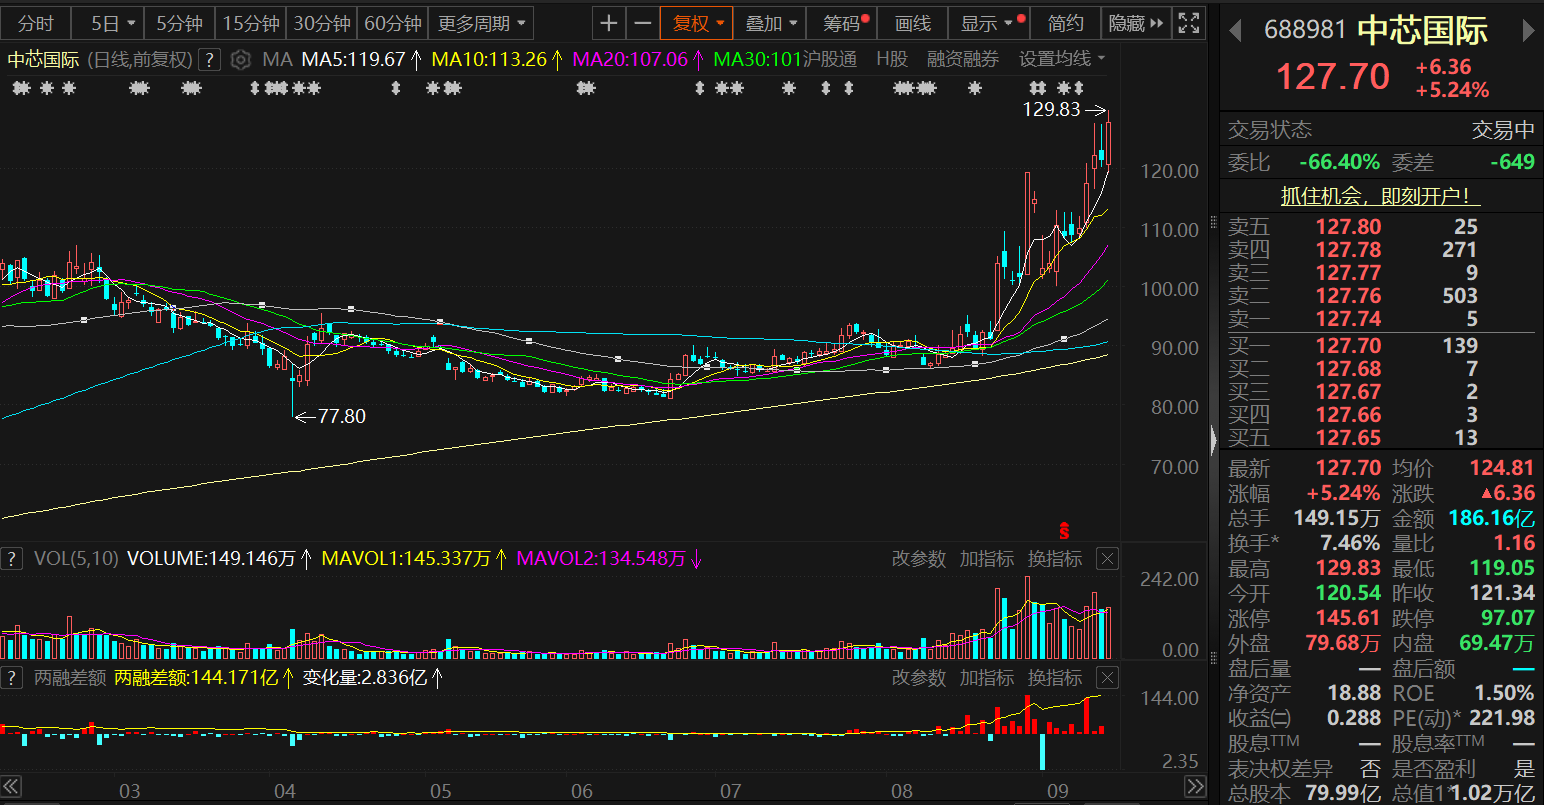Viewport: 1544px width, 805px height.
Task: Switch to 分时 chart tab
Action: [36, 23]
